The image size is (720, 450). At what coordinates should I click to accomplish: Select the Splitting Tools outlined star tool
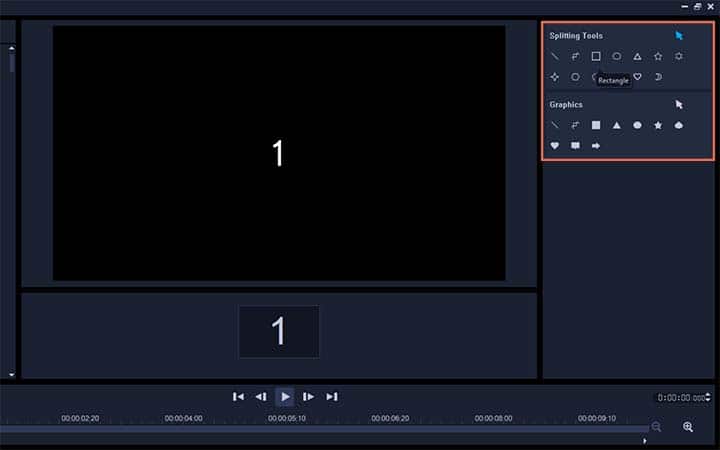[x=658, y=56]
